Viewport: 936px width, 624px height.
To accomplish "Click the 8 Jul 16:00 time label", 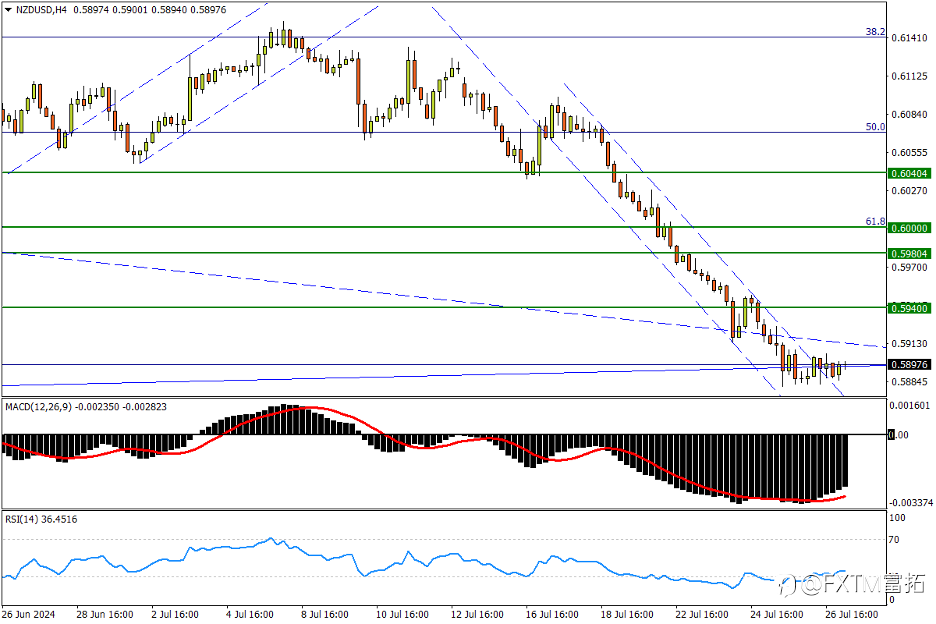I will (x=325, y=614).
